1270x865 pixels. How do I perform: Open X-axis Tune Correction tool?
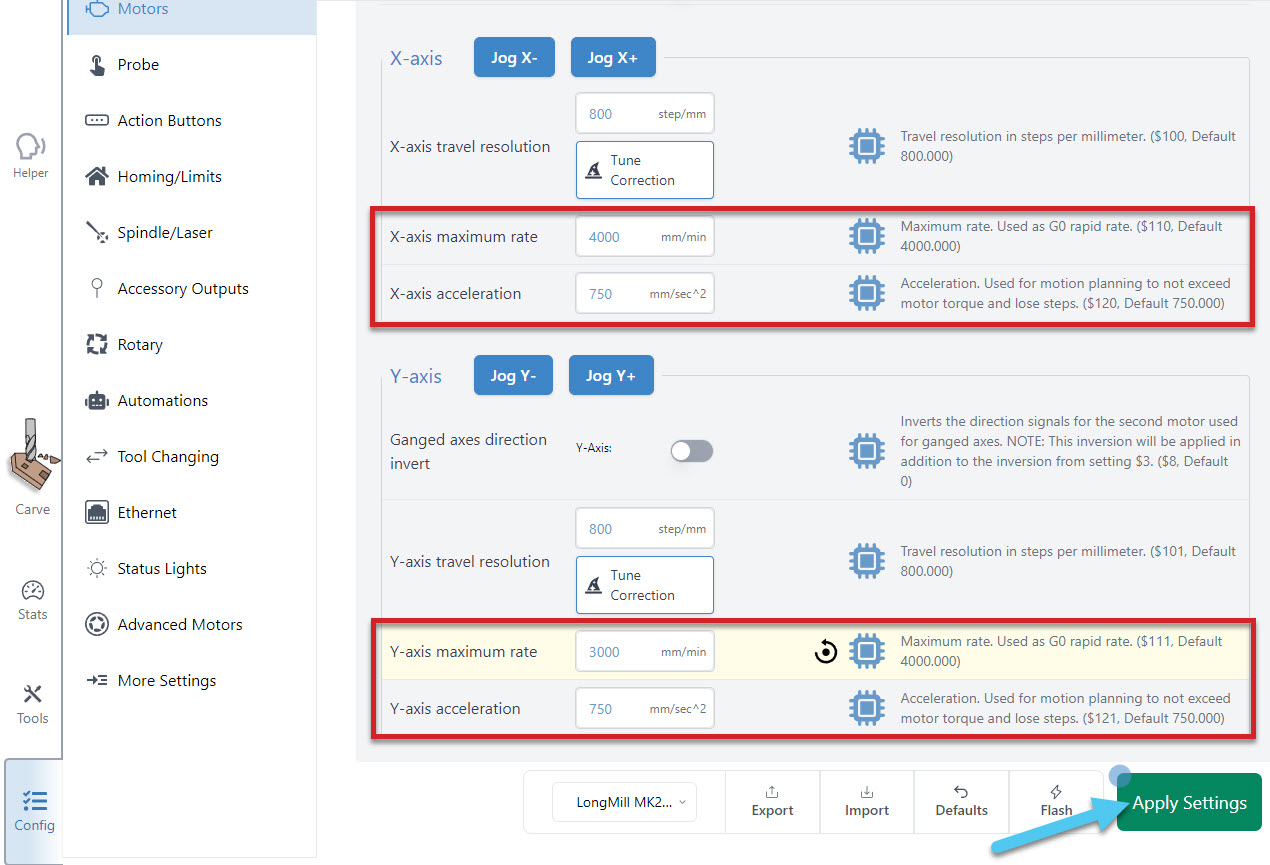[644, 170]
